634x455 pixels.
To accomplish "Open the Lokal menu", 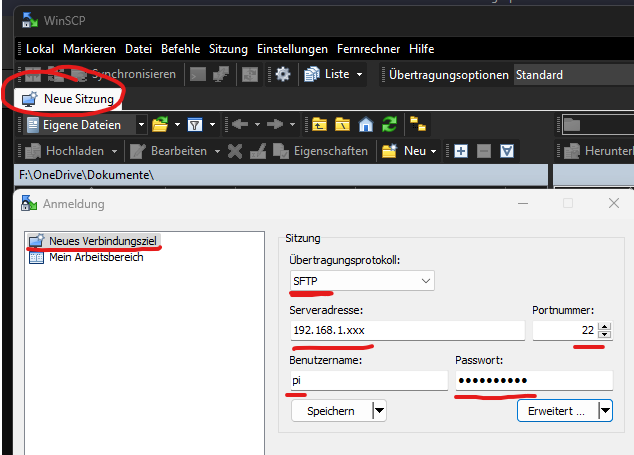I will tap(40, 49).
